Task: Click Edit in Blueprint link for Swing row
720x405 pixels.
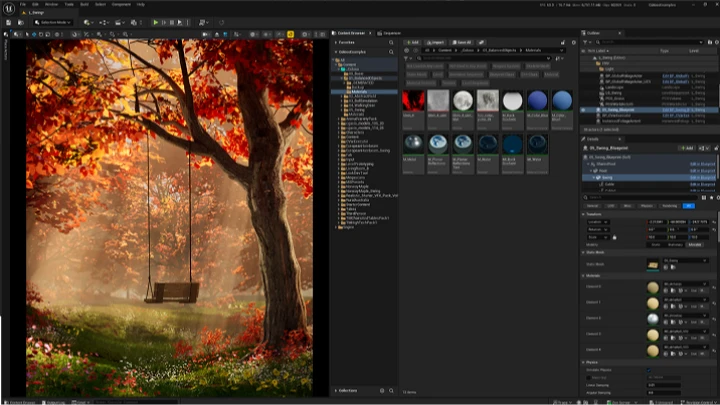Action: tap(703, 177)
